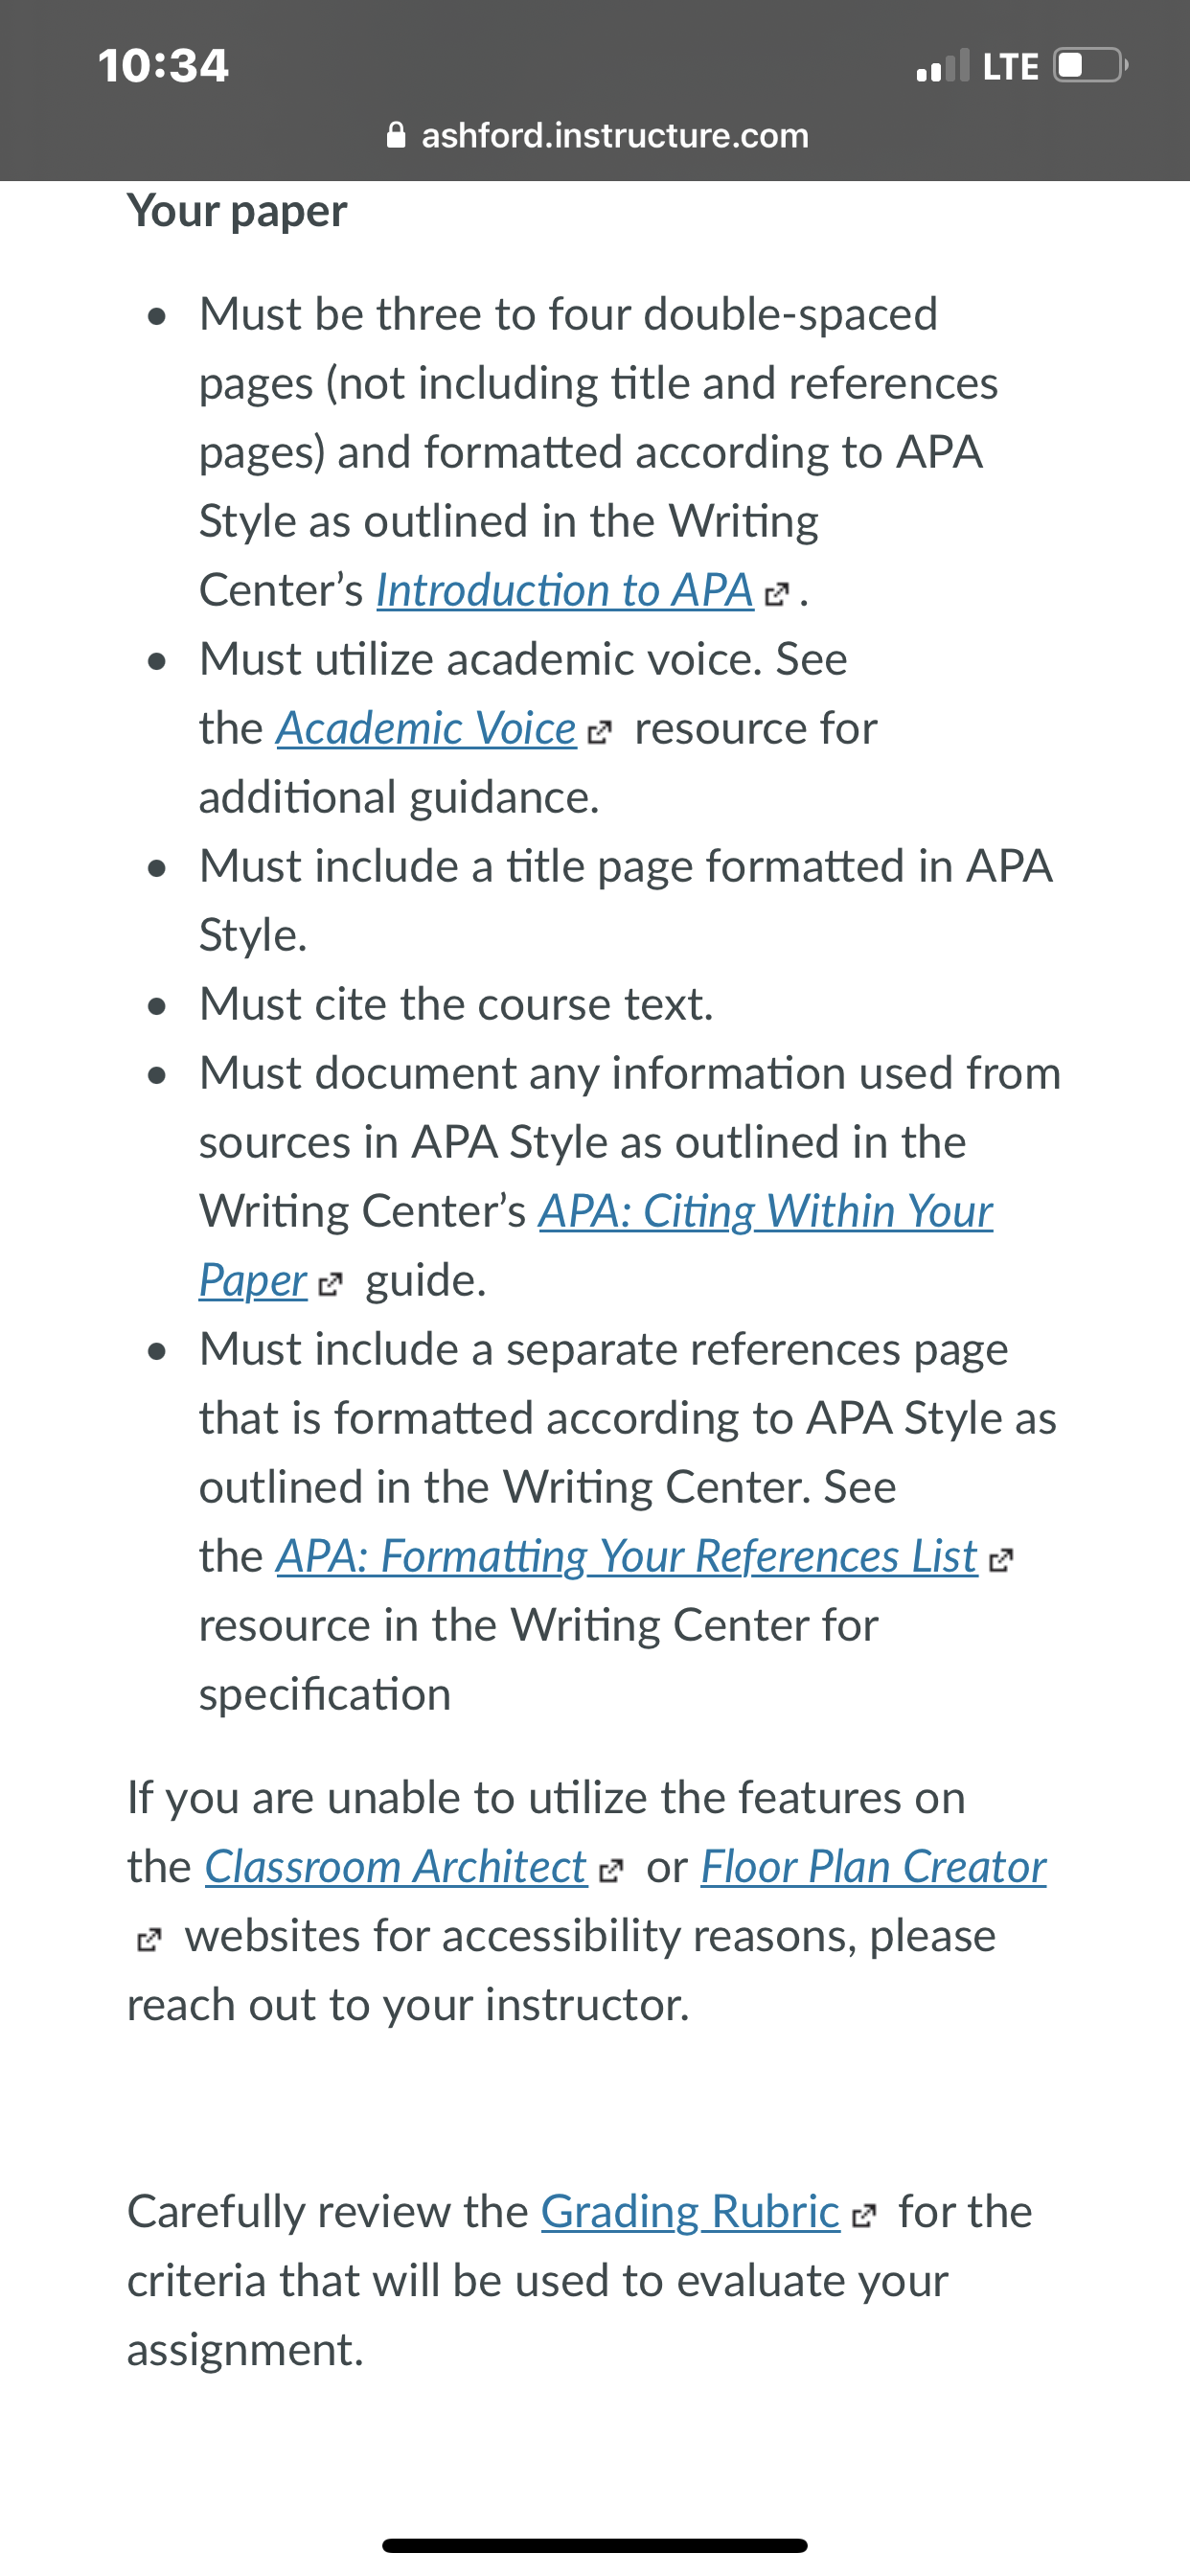Tap the padlock icon in address bar
Screen dimensions: 1190x2576
point(396,135)
